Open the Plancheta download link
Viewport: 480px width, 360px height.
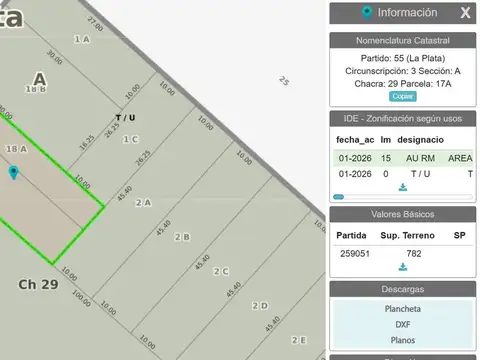coord(403,309)
